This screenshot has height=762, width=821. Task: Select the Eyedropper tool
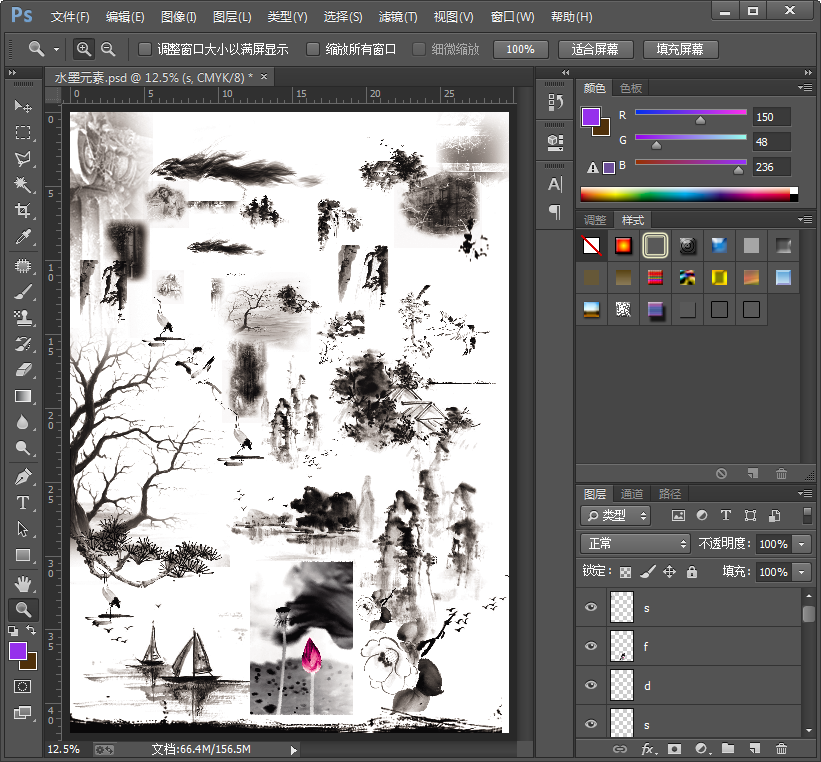22,238
